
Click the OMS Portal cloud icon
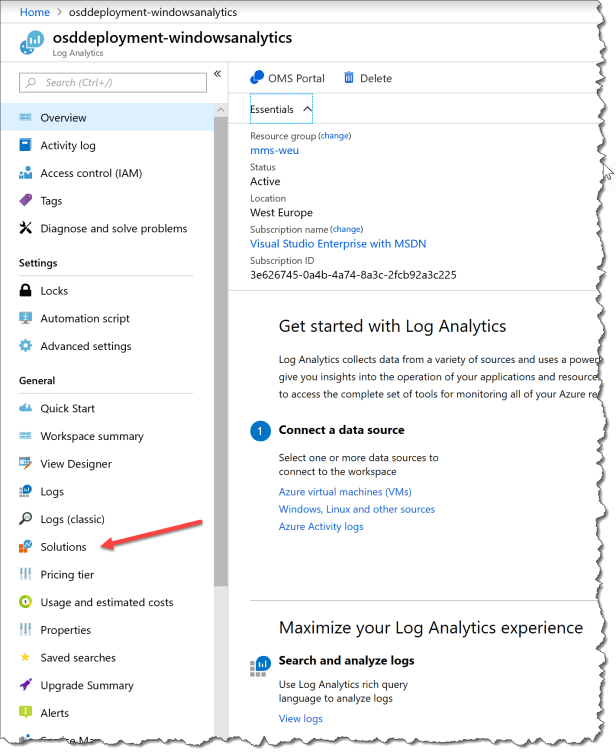(257, 78)
